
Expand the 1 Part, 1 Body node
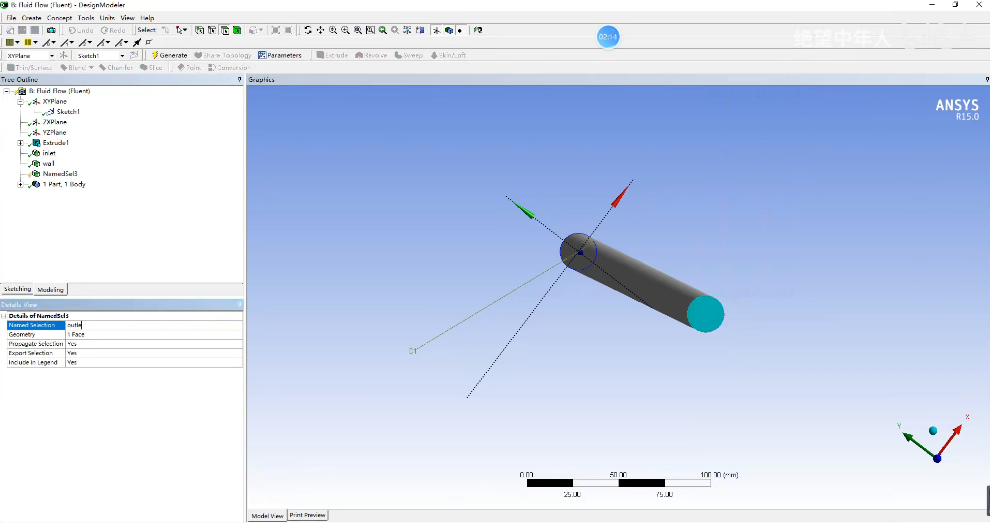pyautogui.click(x=20, y=184)
